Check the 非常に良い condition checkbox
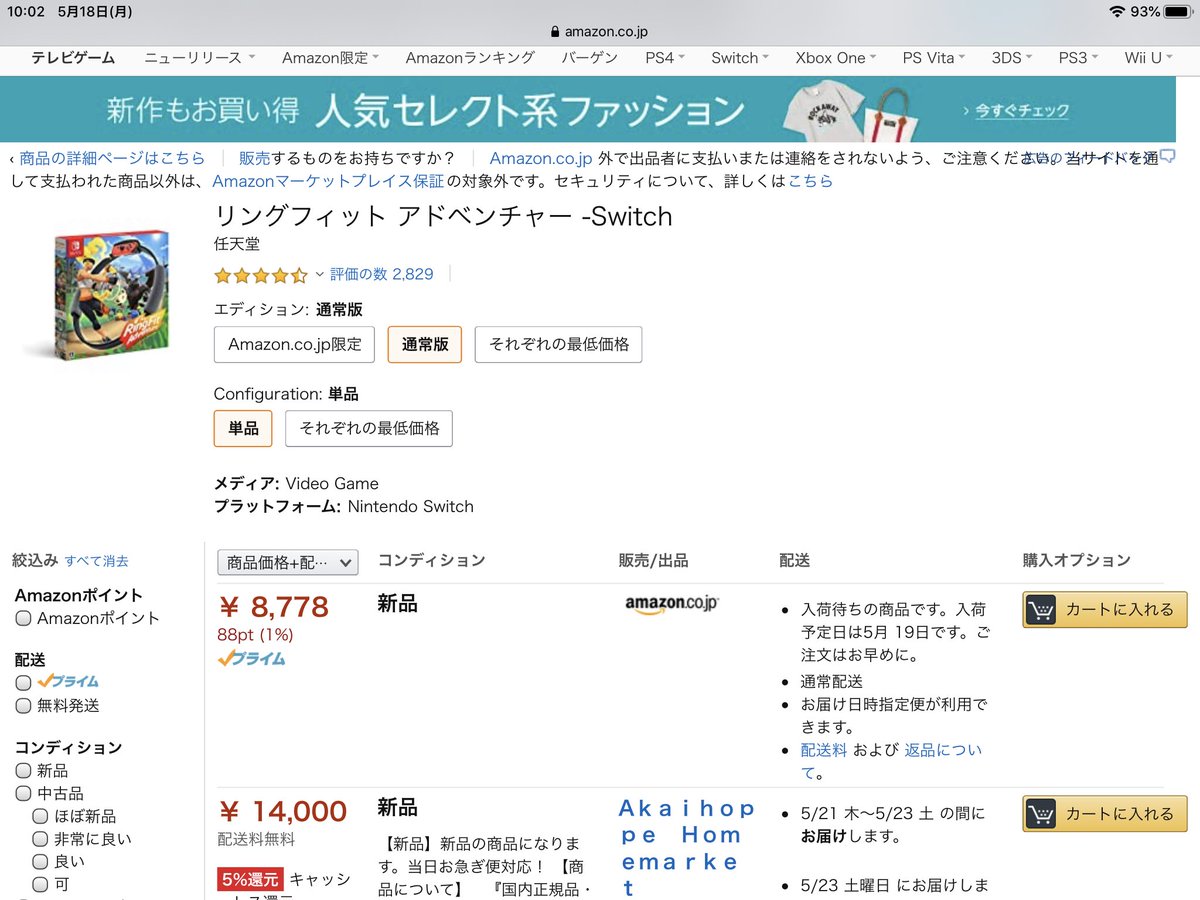This screenshot has height=900, width=1200. click(x=41, y=839)
